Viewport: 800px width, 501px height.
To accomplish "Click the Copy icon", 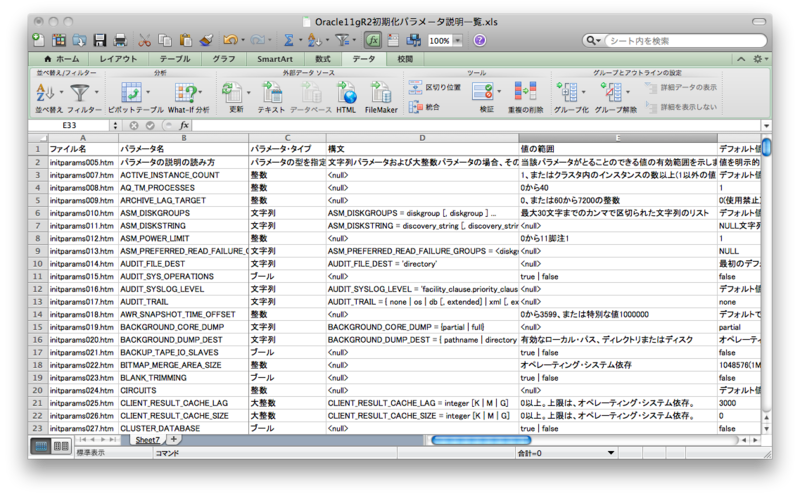I will [165, 40].
